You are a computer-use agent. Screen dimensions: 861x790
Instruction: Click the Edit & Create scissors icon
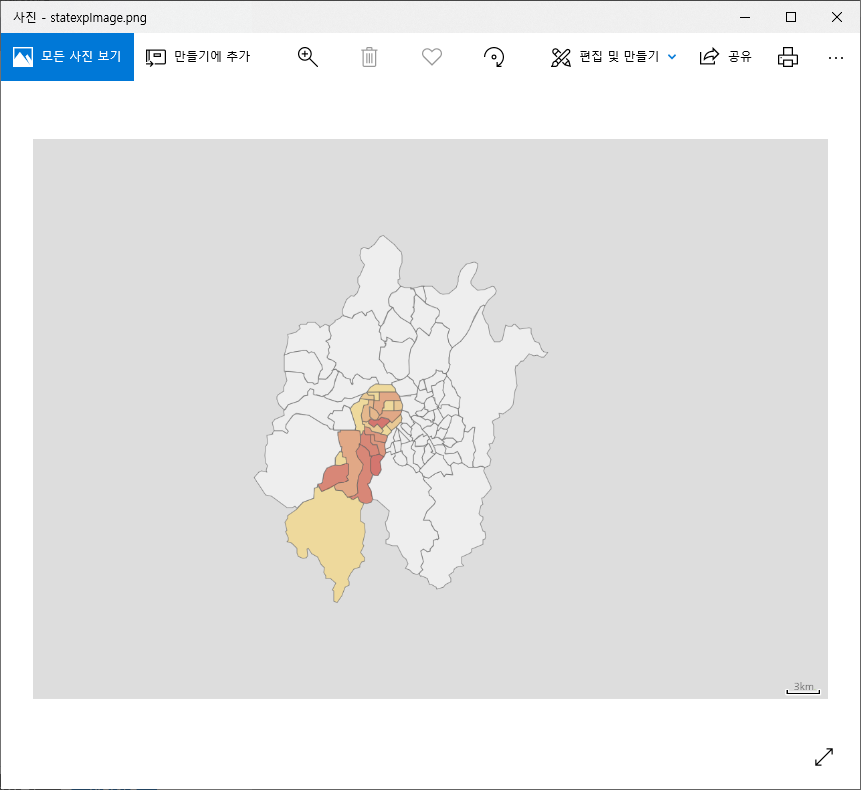[x=561, y=56]
